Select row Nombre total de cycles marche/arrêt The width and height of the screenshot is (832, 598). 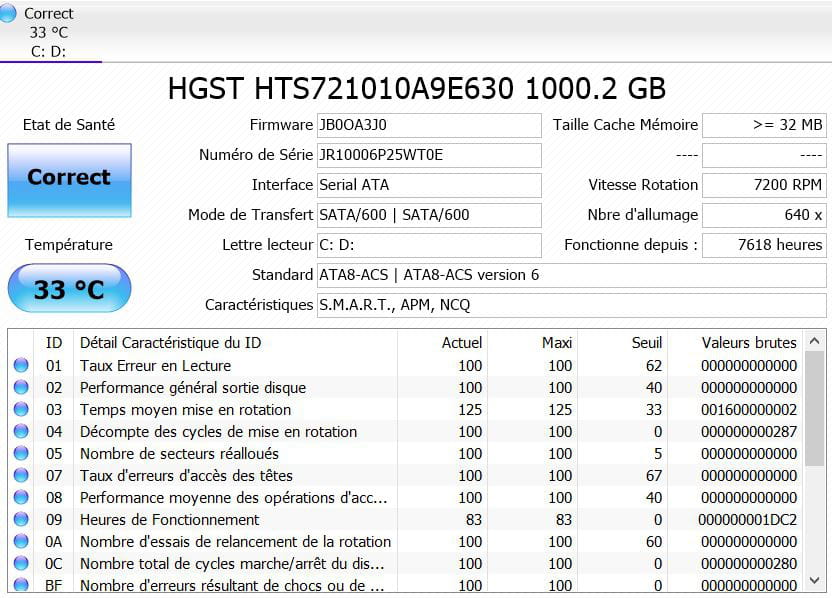(405, 564)
